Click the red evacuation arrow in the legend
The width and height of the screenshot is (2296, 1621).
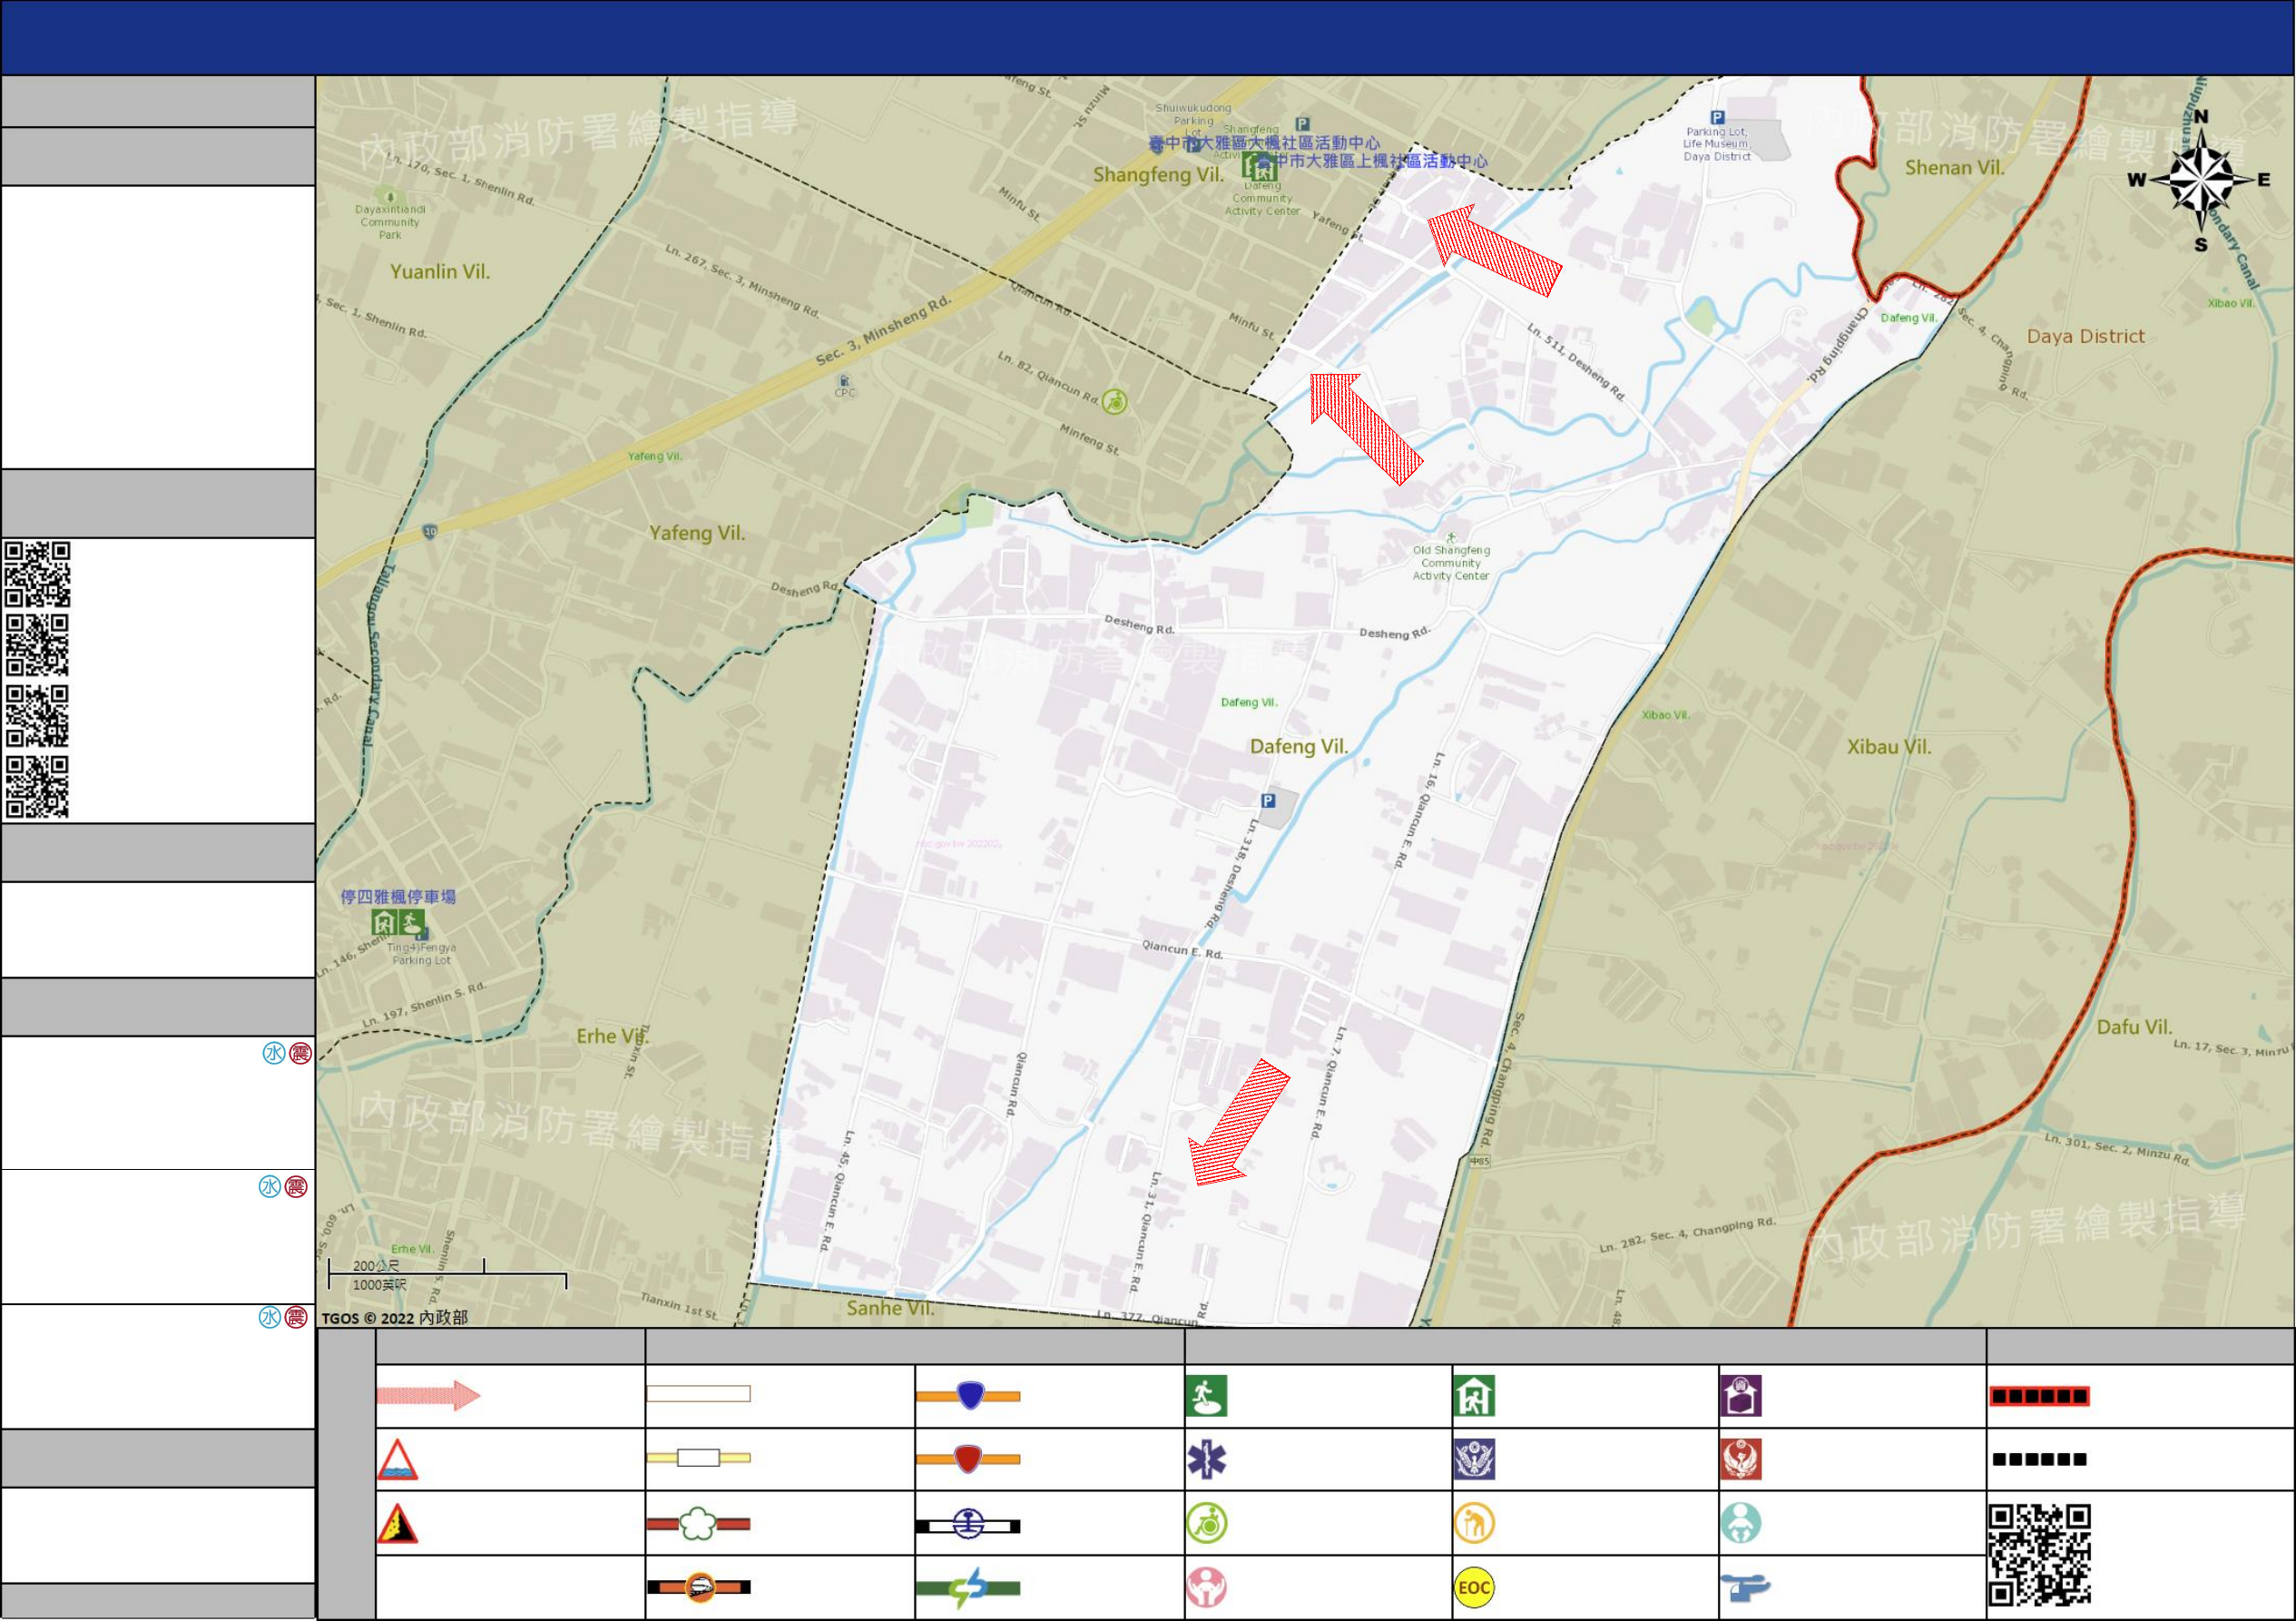(429, 1396)
